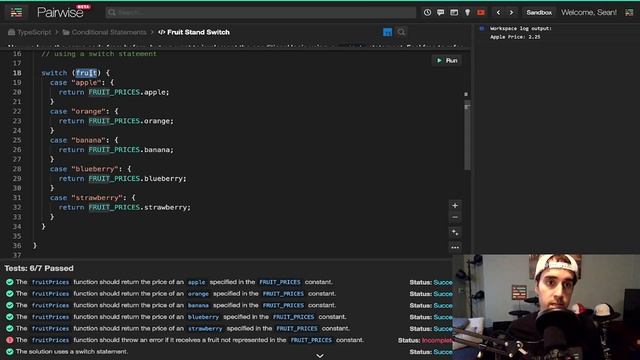This screenshot has height=360, width=640.
Task: Click the Incomplete status of the error test
Action: coord(437,340)
